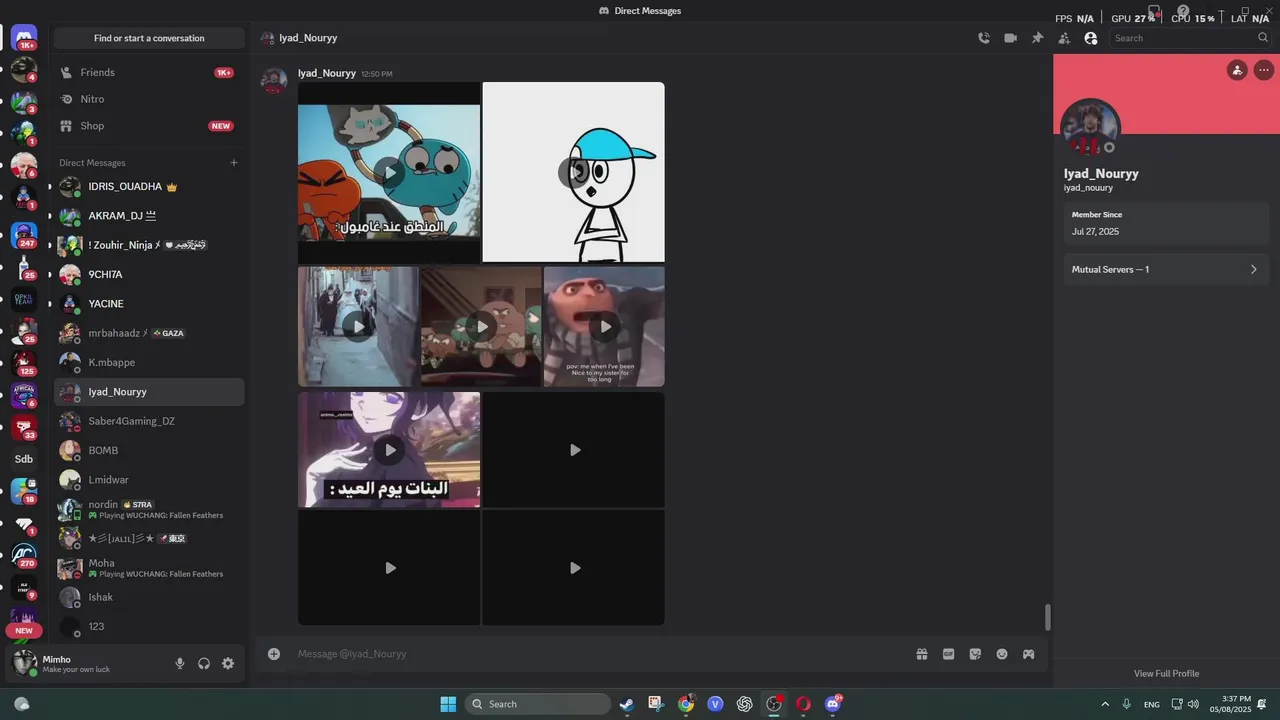
Task: Open the Shop page
Action: 149,126
